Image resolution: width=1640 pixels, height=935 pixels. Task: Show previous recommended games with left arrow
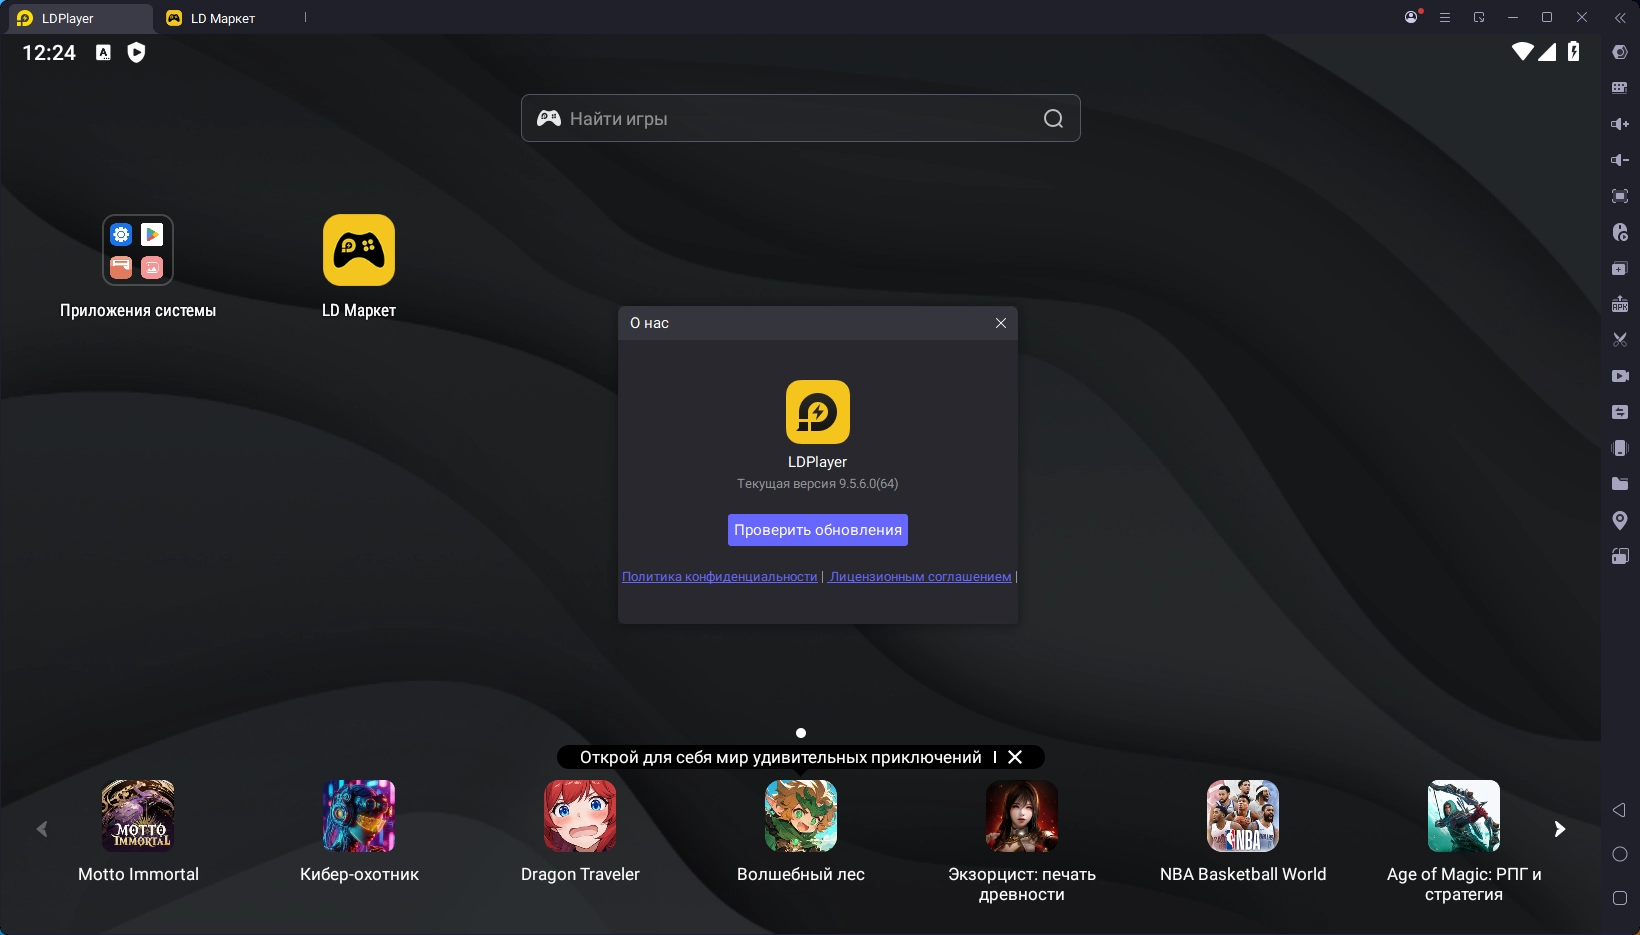click(x=42, y=829)
